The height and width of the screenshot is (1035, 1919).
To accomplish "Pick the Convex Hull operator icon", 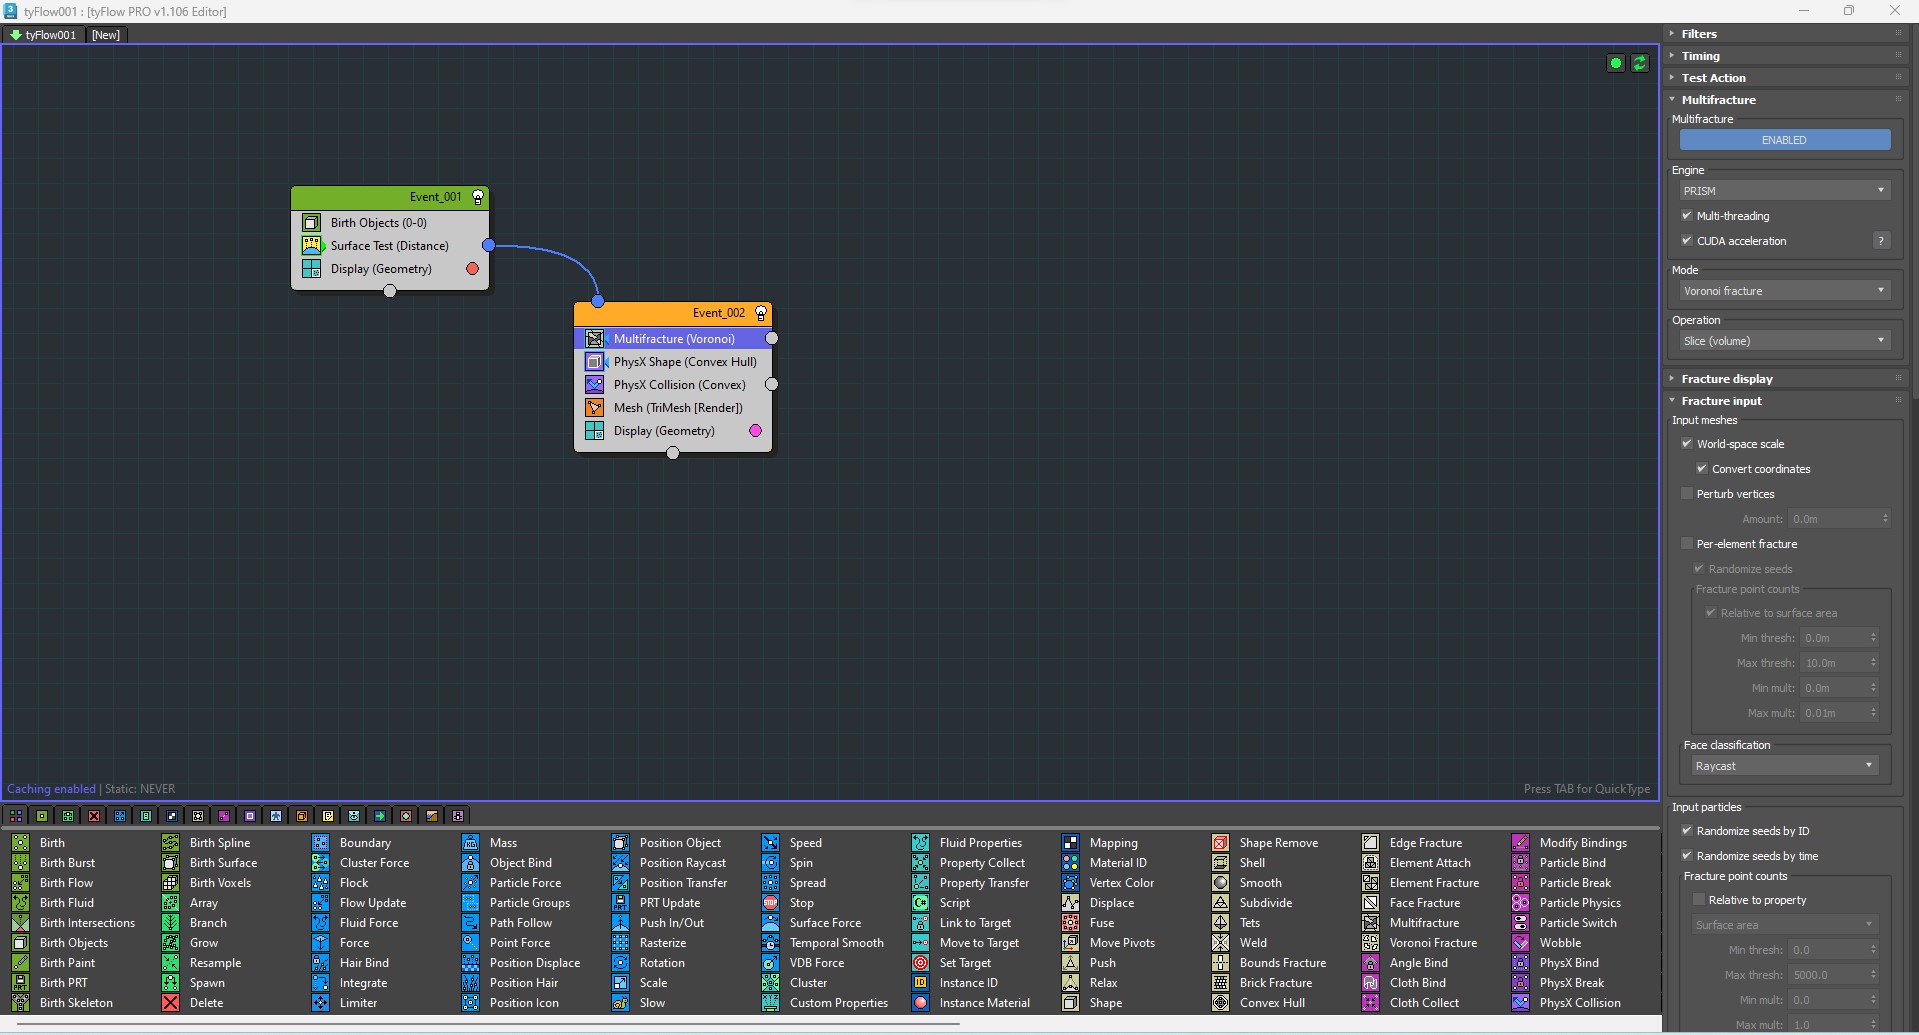I will click(x=1220, y=1003).
